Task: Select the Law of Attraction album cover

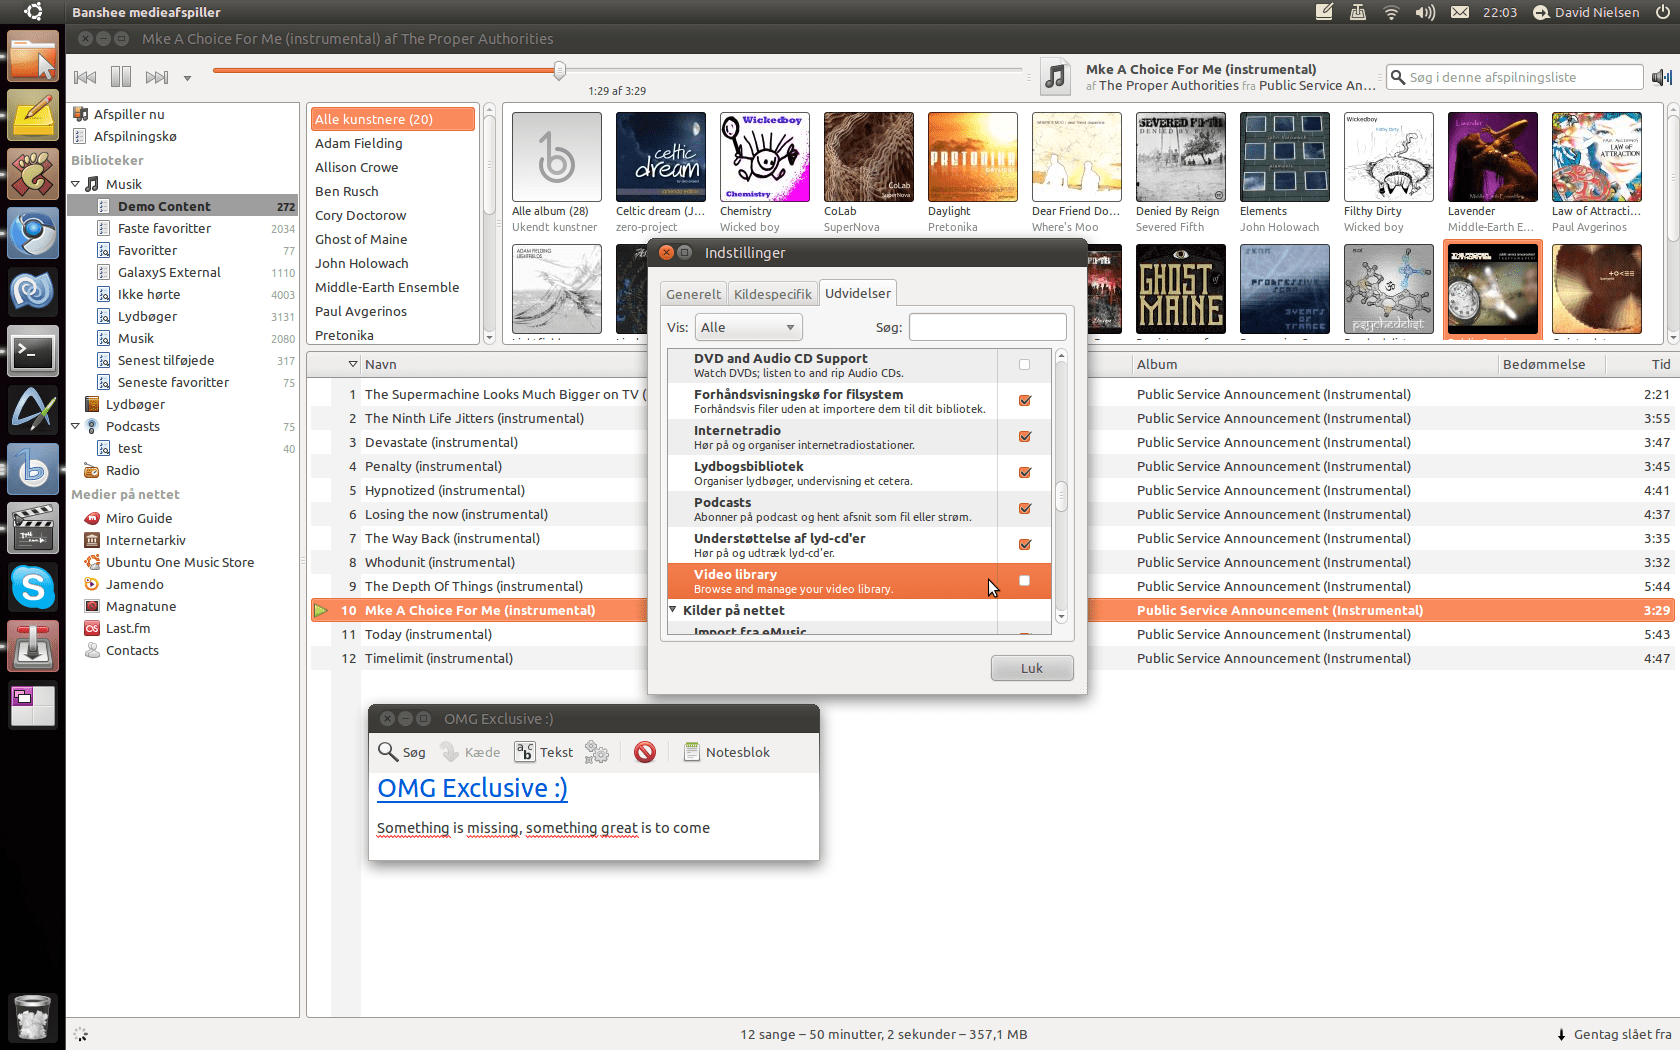Action: [1597, 157]
